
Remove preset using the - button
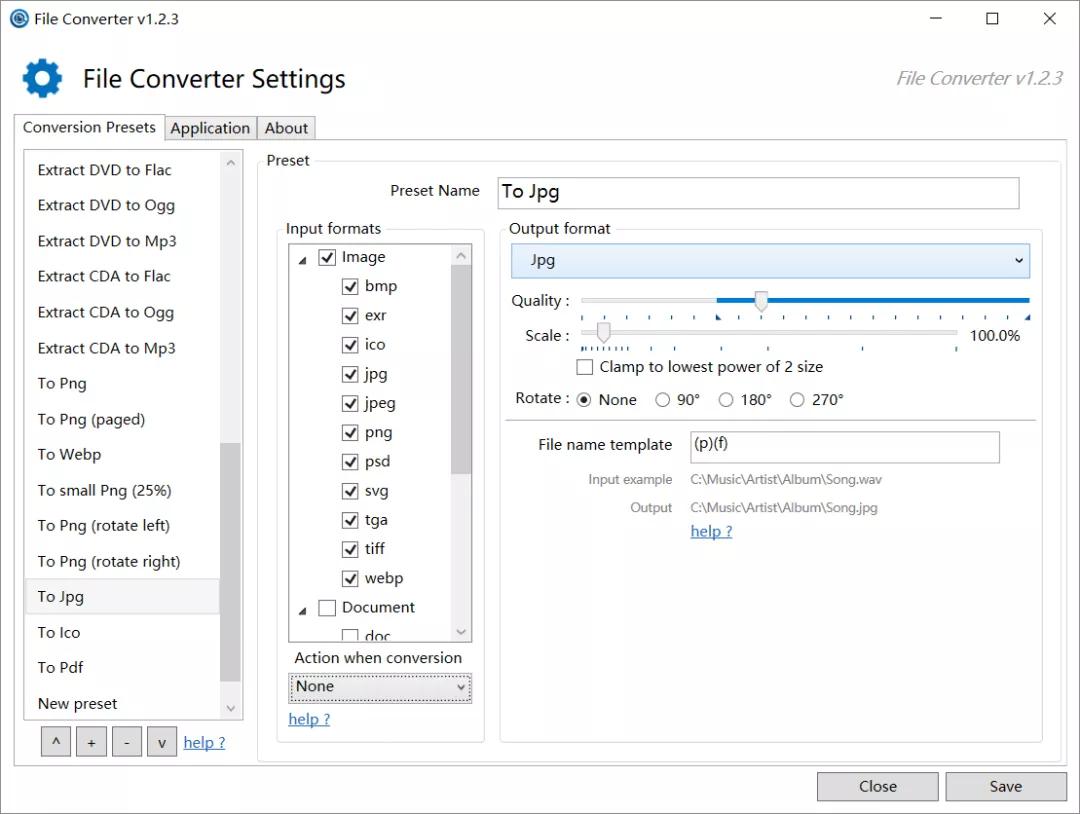point(126,743)
